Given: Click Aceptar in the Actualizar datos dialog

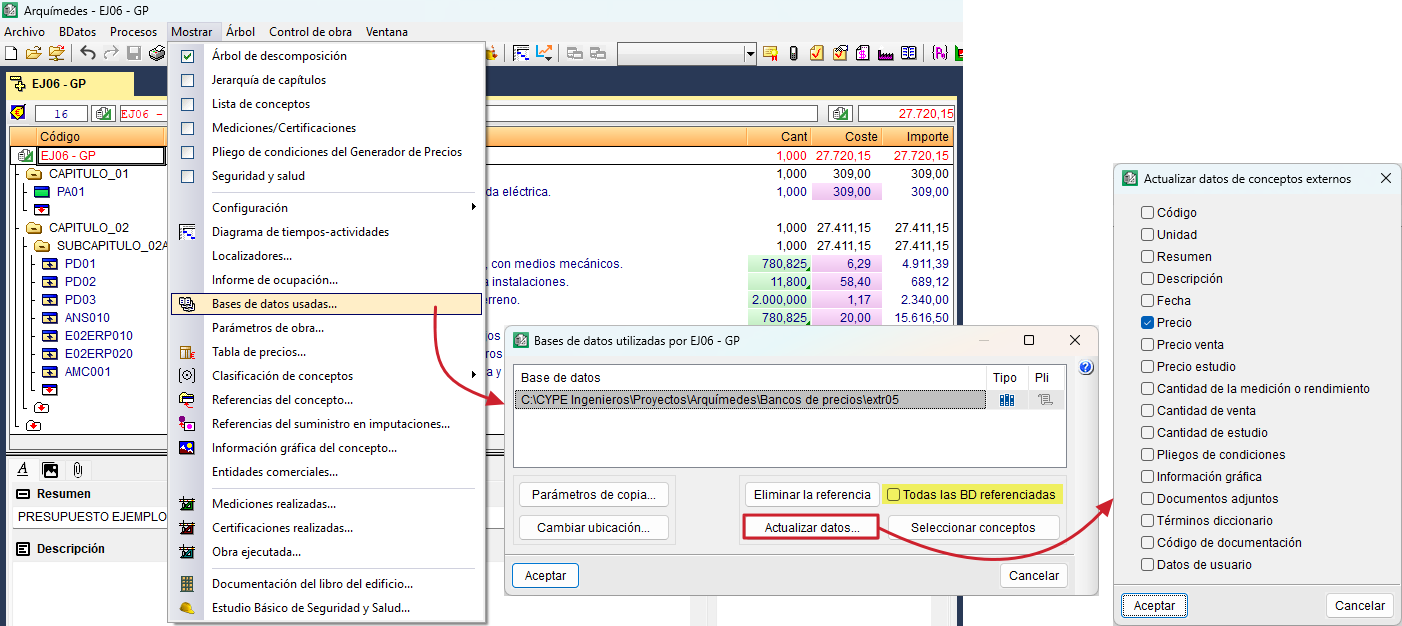Looking at the screenshot, I should tap(1154, 605).
